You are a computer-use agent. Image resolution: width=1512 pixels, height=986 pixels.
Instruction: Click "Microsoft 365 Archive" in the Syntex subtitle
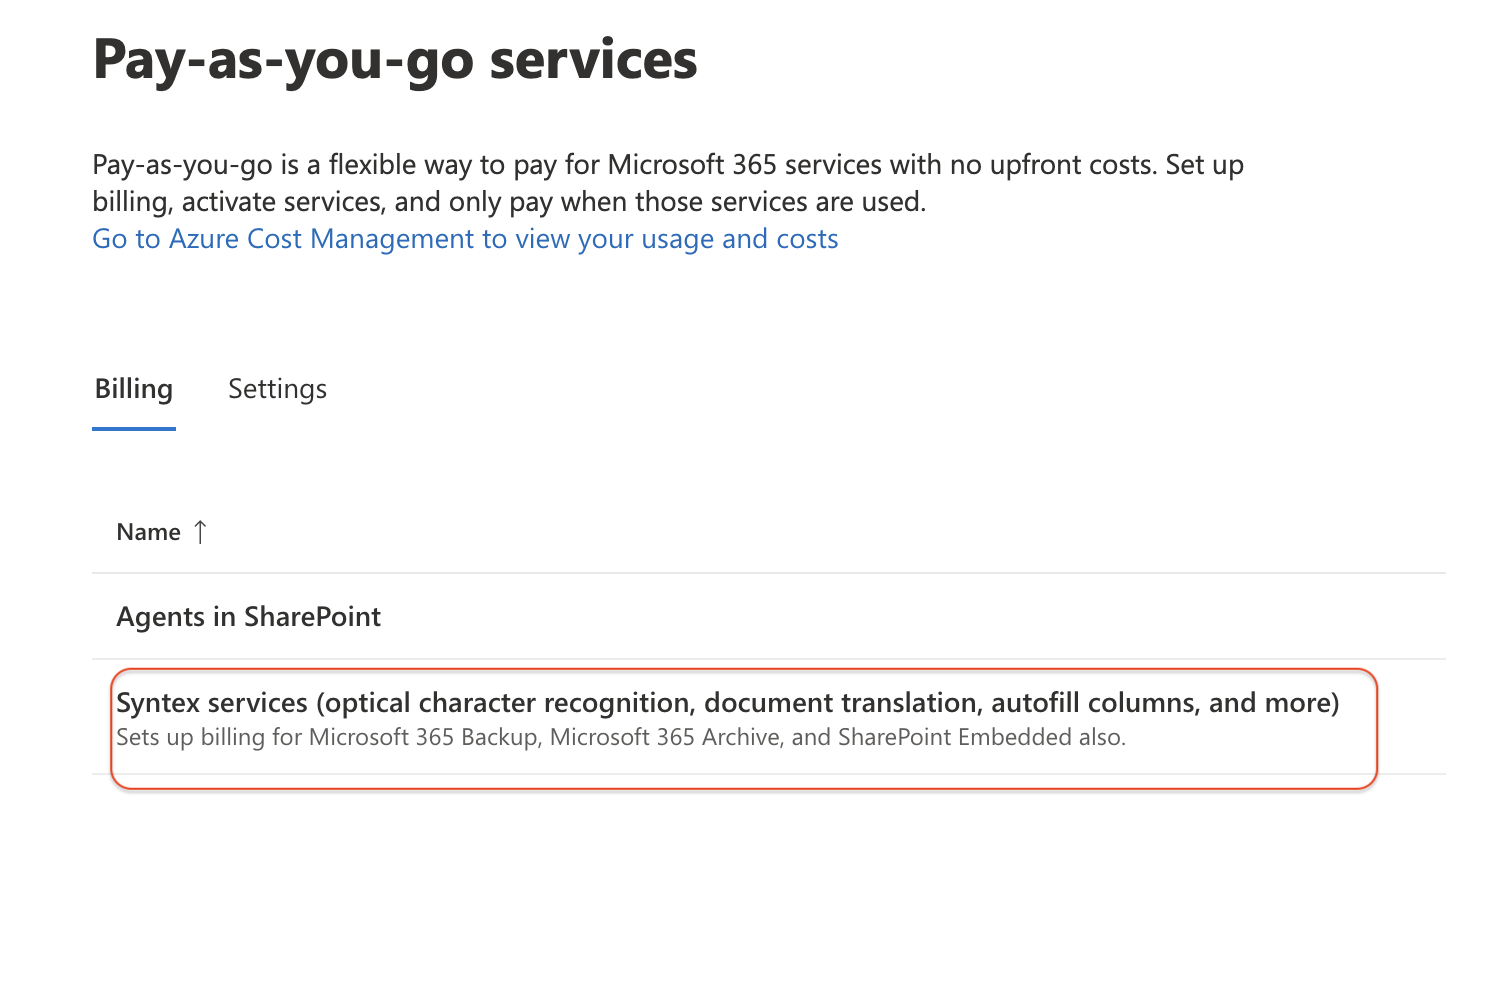(x=665, y=738)
